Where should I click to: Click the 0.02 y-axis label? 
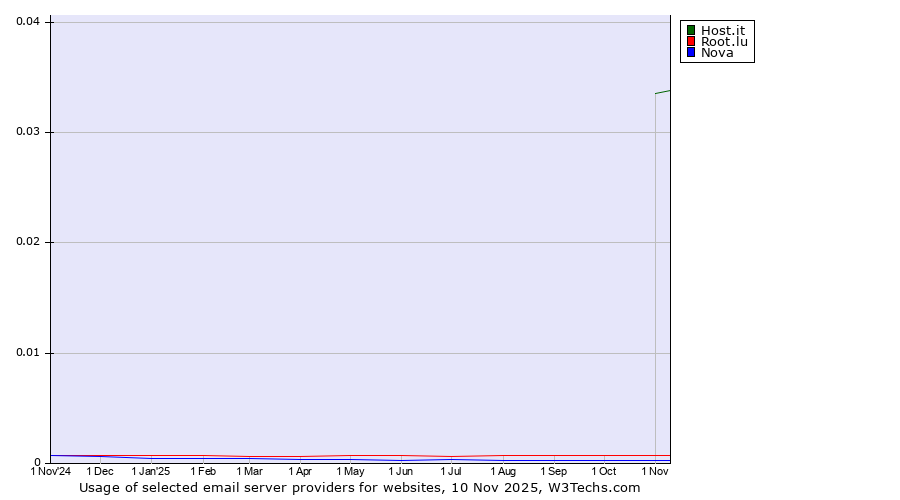(28, 241)
